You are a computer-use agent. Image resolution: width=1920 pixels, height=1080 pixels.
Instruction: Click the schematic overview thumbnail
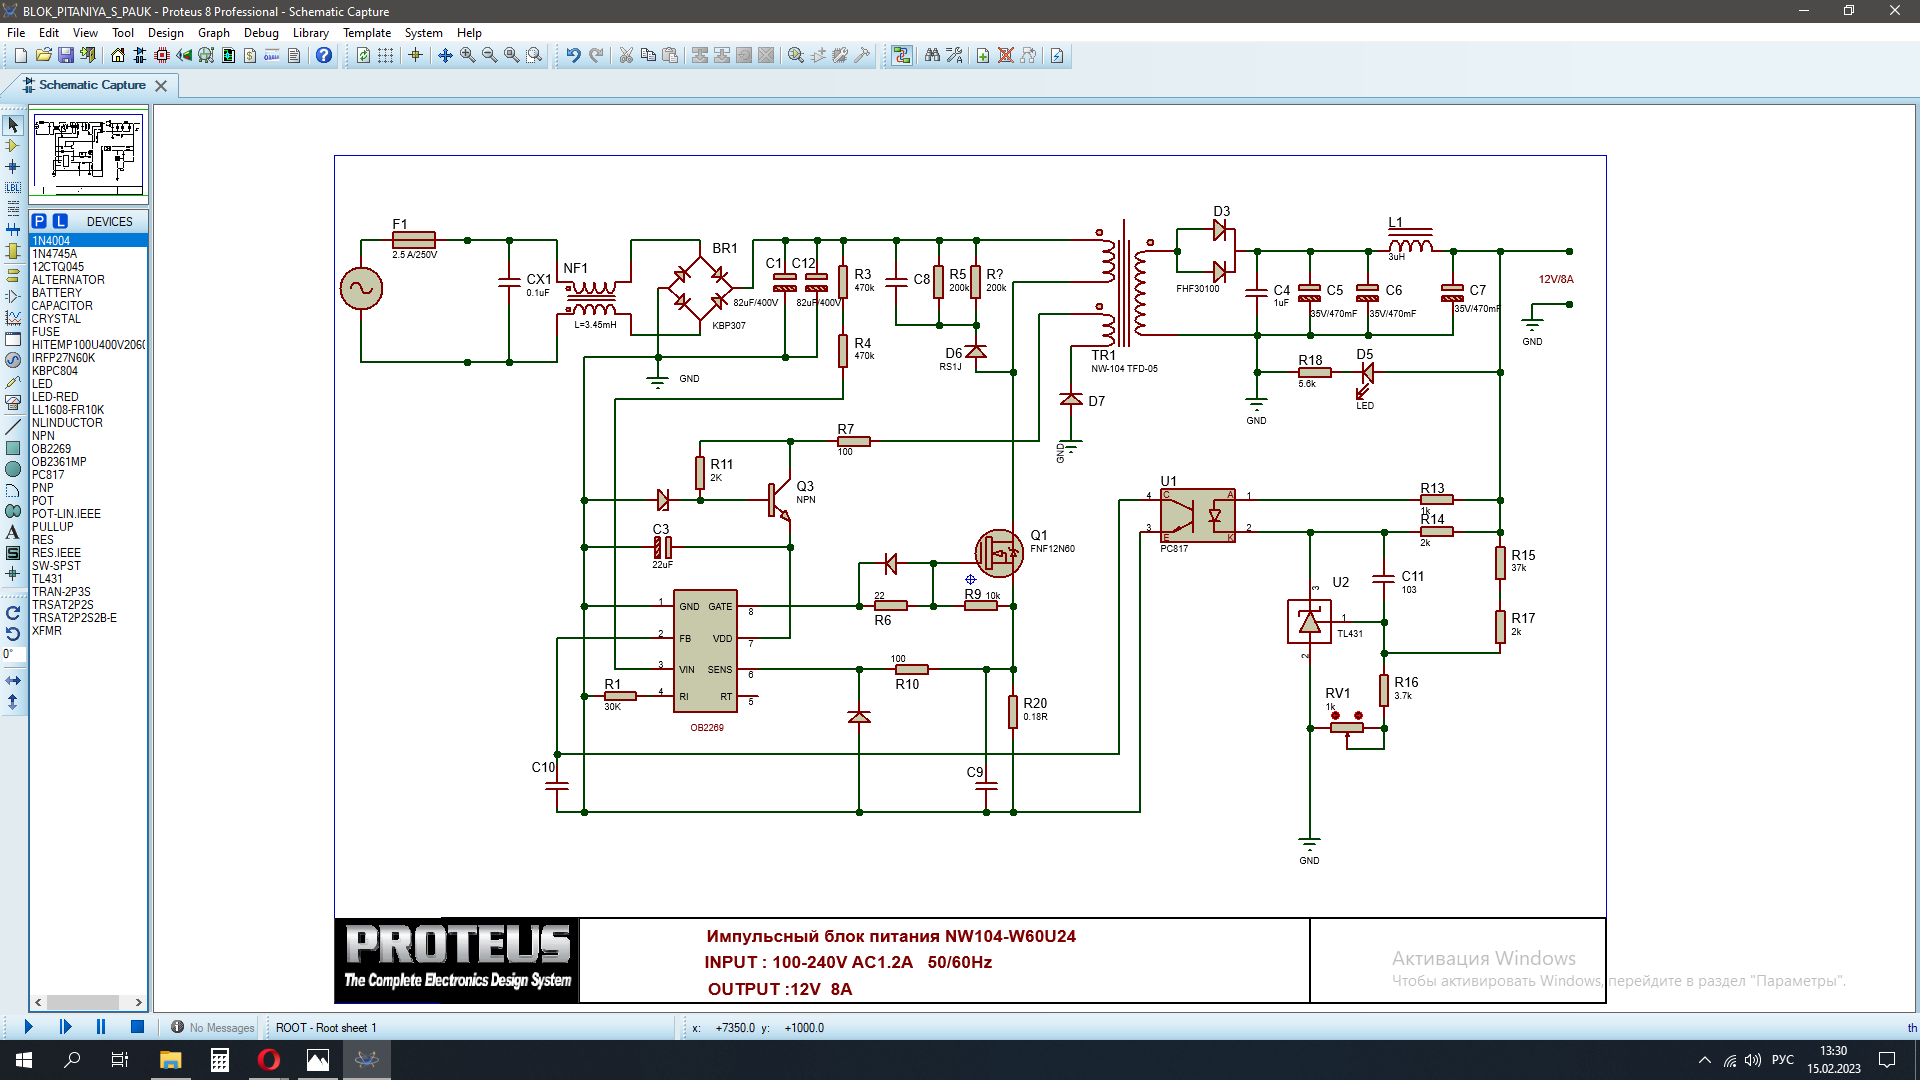tap(88, 154)
